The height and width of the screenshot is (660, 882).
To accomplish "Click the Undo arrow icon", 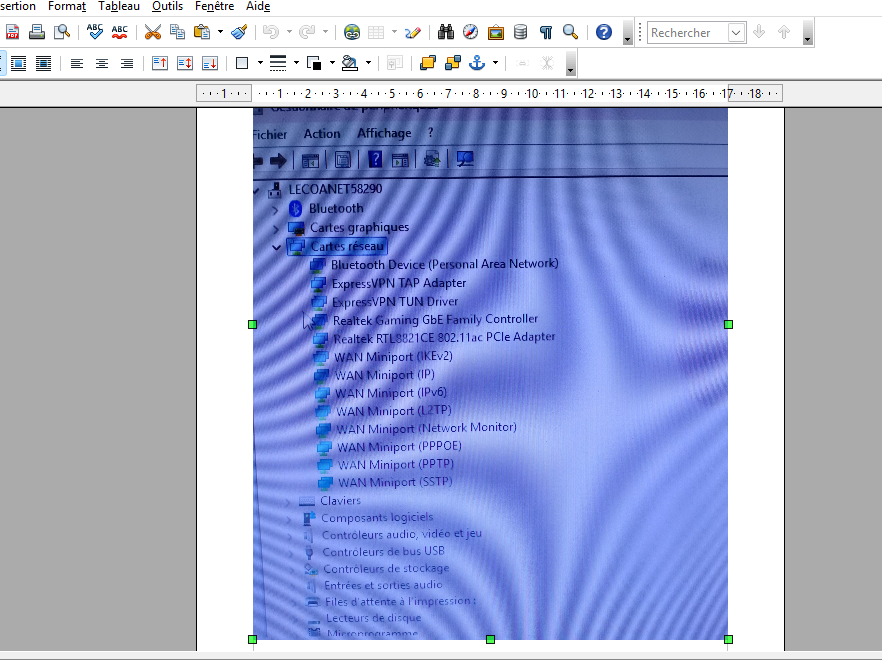I will tap(271, 32).
